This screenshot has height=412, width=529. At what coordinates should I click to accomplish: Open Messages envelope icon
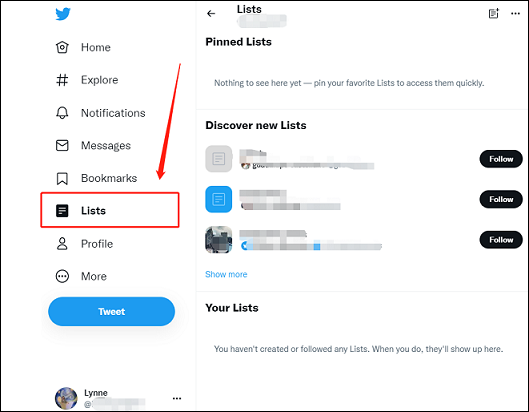62,145
